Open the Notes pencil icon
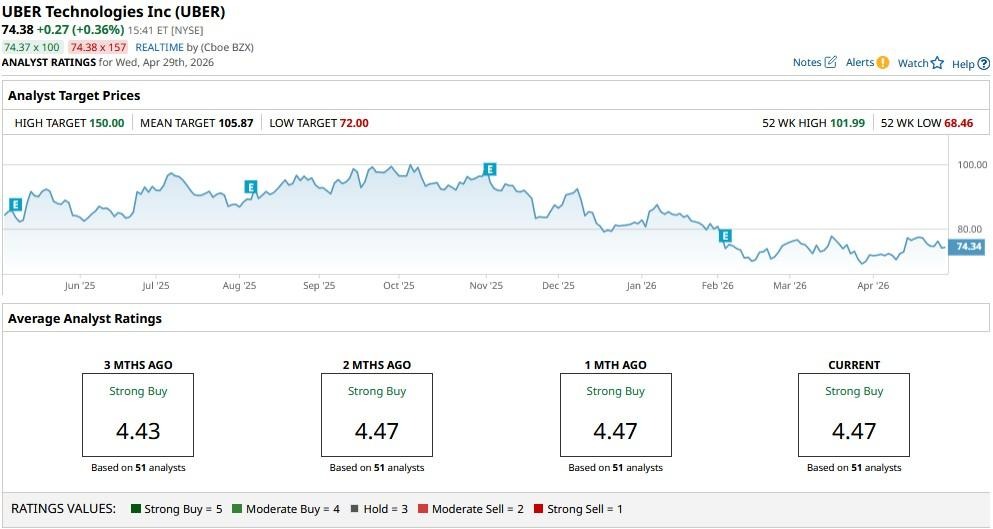The image size is (993, 529). pyautogui.click(x=831, y=62)
